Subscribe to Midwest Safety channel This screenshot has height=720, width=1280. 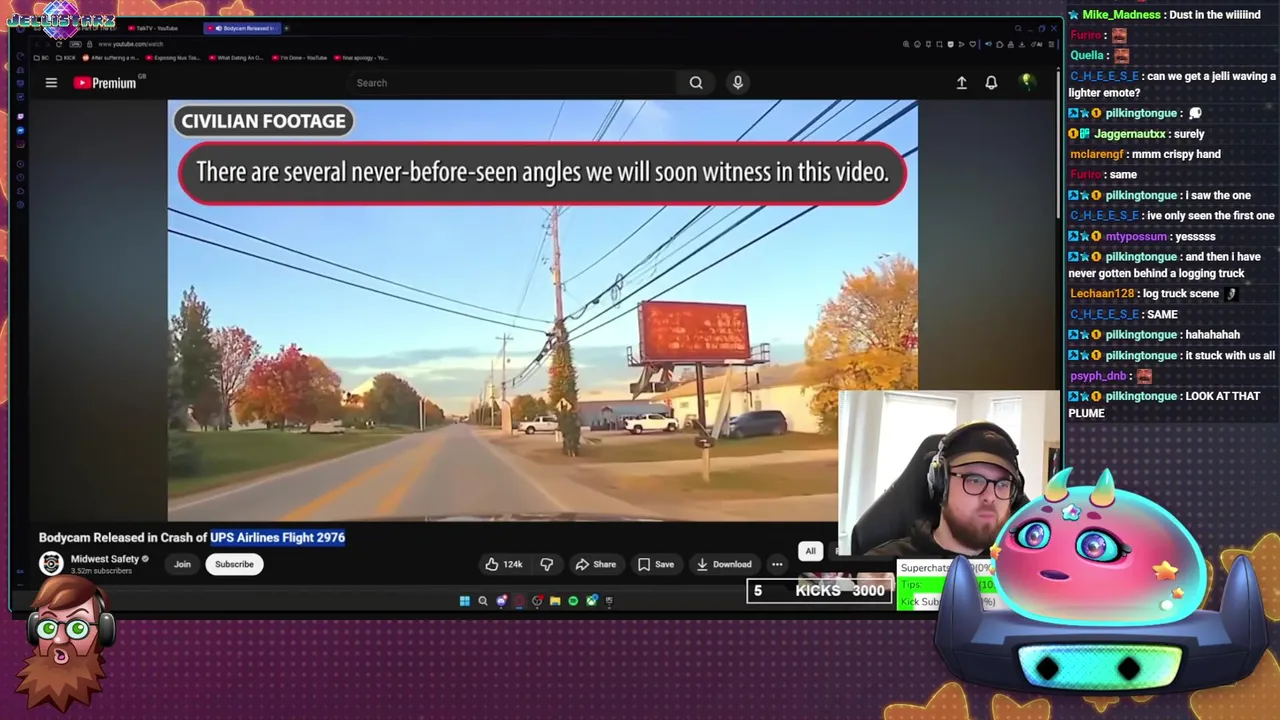[234, 564]
